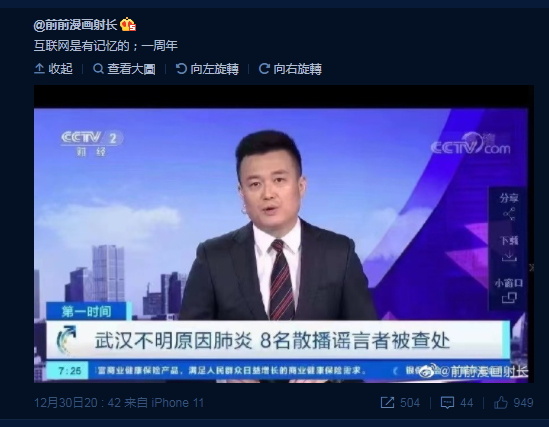The width and height of the screenshot is (549, 427).
Task: Like the post via thumbs-up showing 949
Action: click(x=501, y=402)
